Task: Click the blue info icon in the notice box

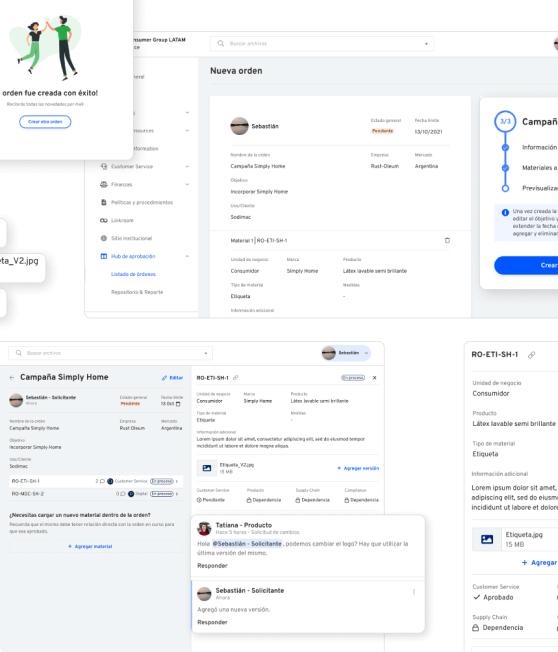Action: pyautogui.click(x=505, y=212)
